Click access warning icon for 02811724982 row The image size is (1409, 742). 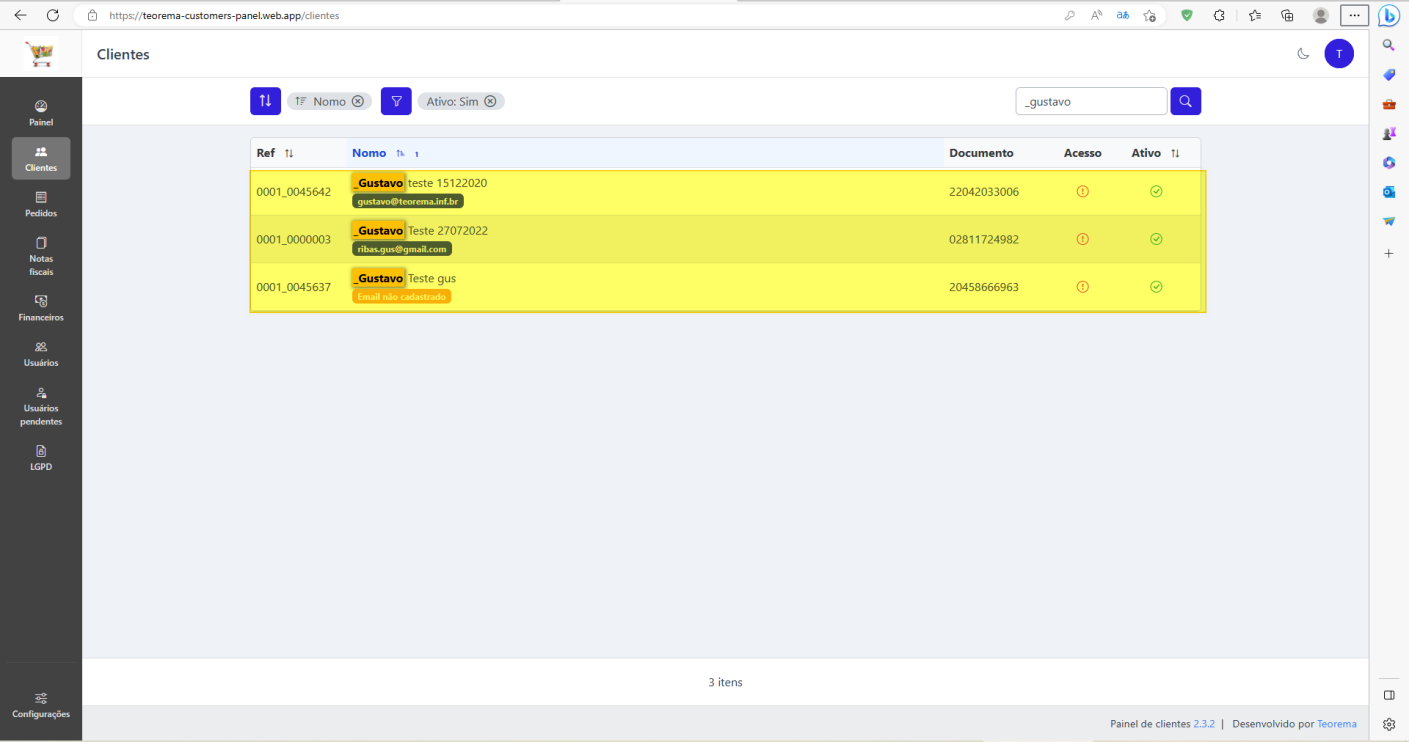click(x=1082, y=240)
